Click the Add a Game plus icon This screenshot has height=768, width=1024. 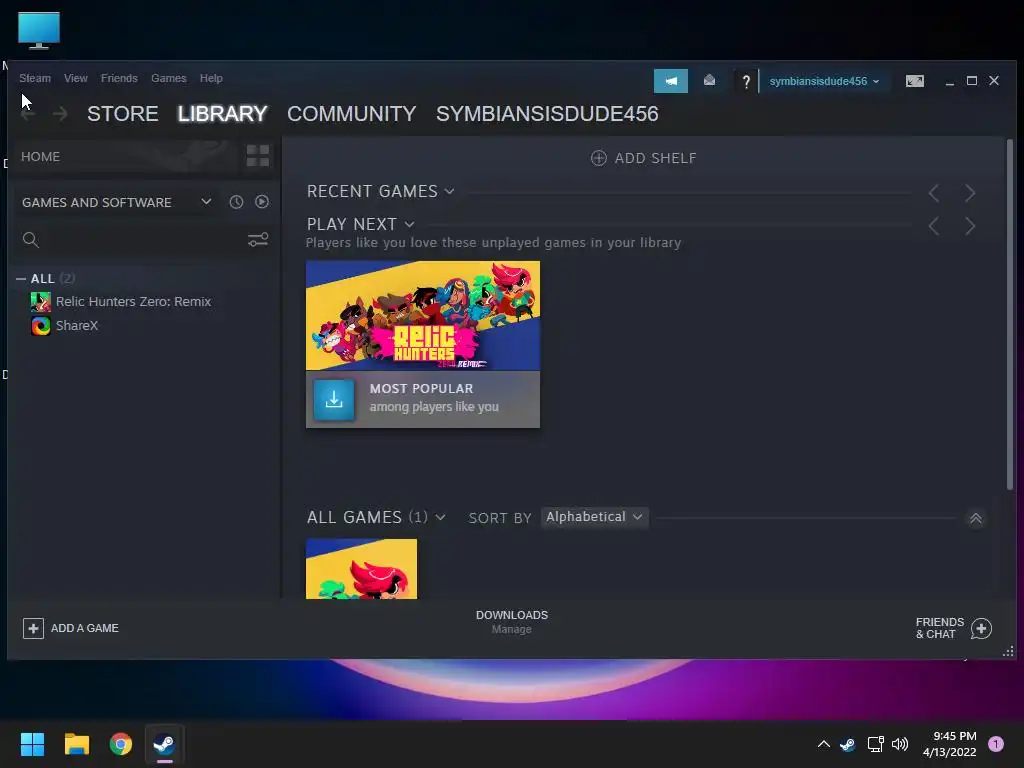coord(33,628)
